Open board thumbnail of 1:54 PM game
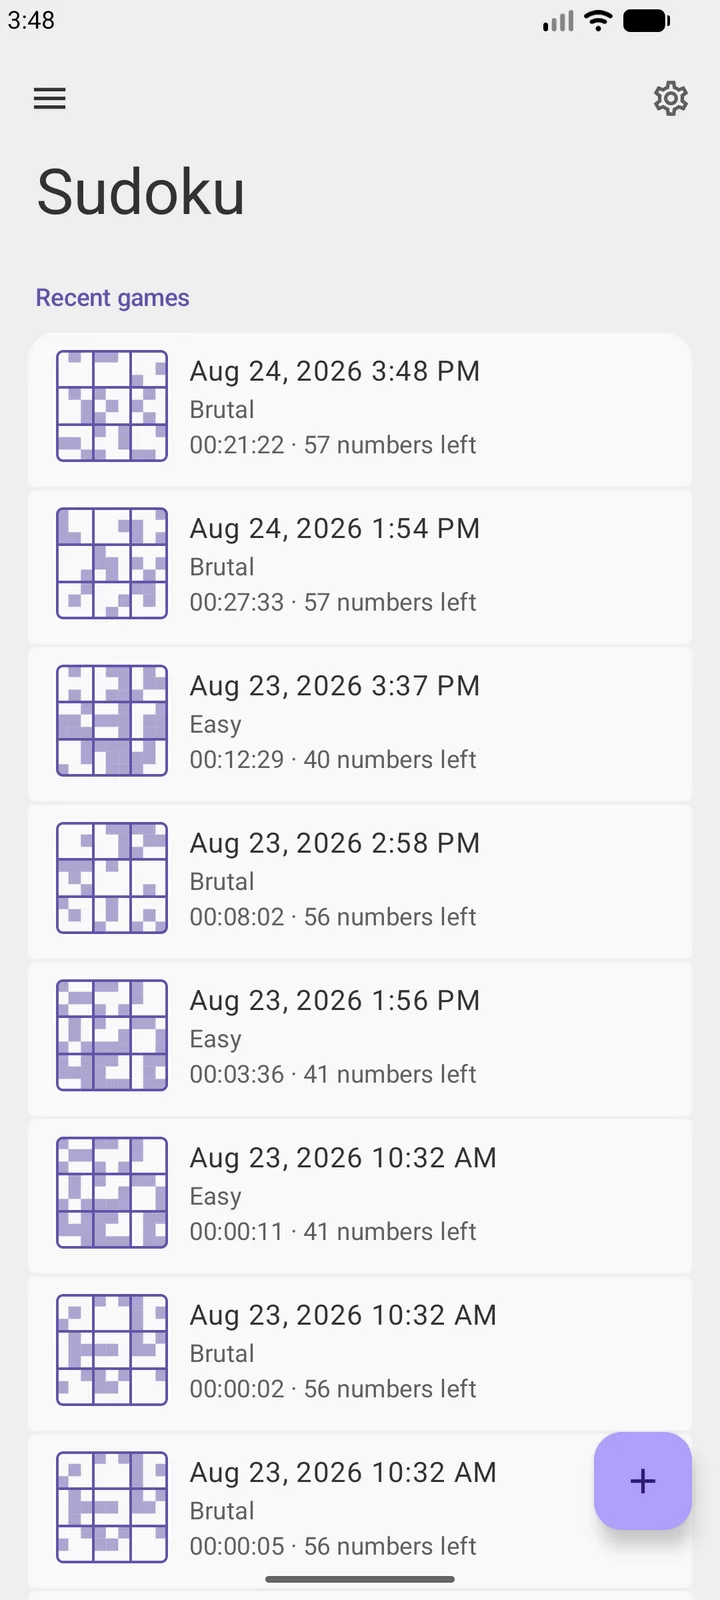The image size is (720, 1600). click(112, 563)
